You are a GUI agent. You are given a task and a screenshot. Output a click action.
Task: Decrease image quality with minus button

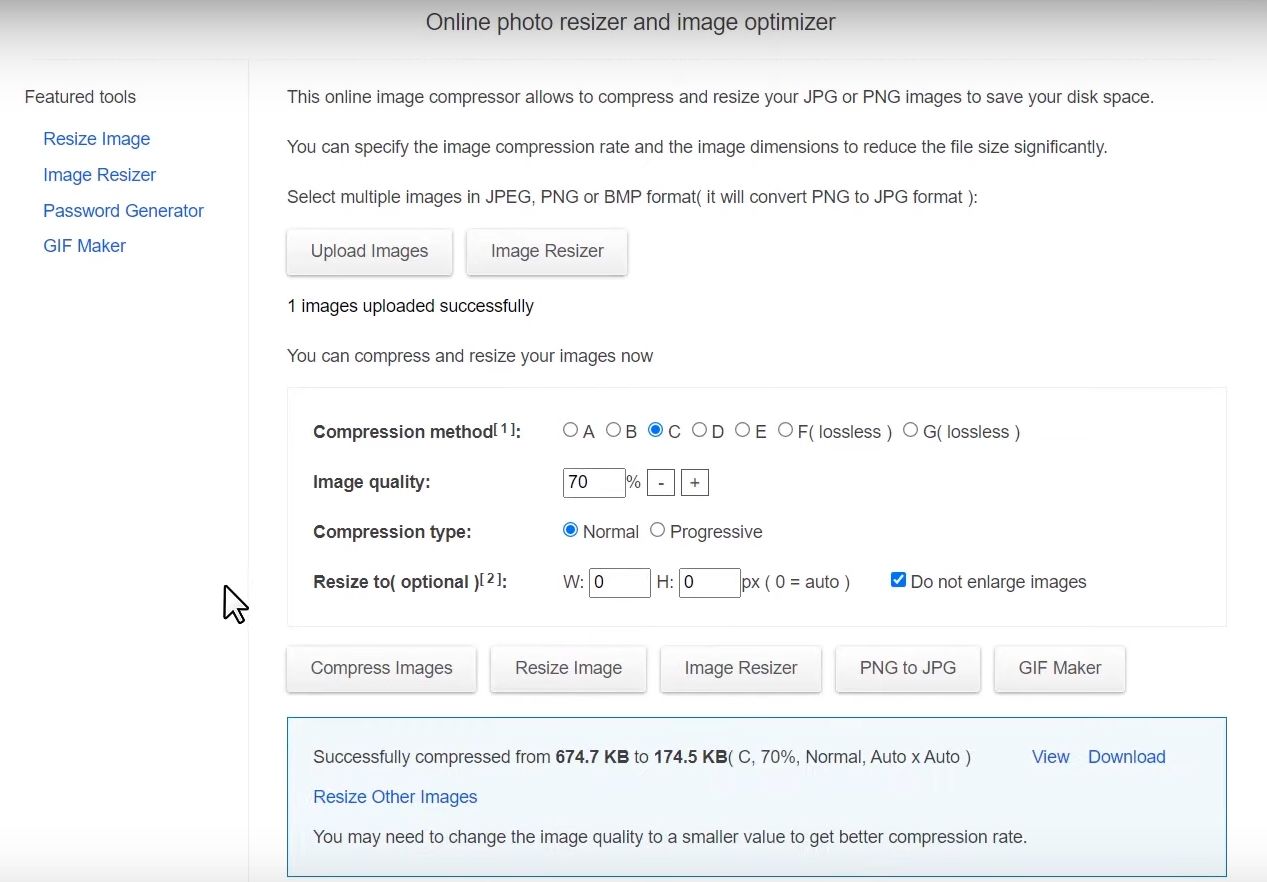[661, 483]
